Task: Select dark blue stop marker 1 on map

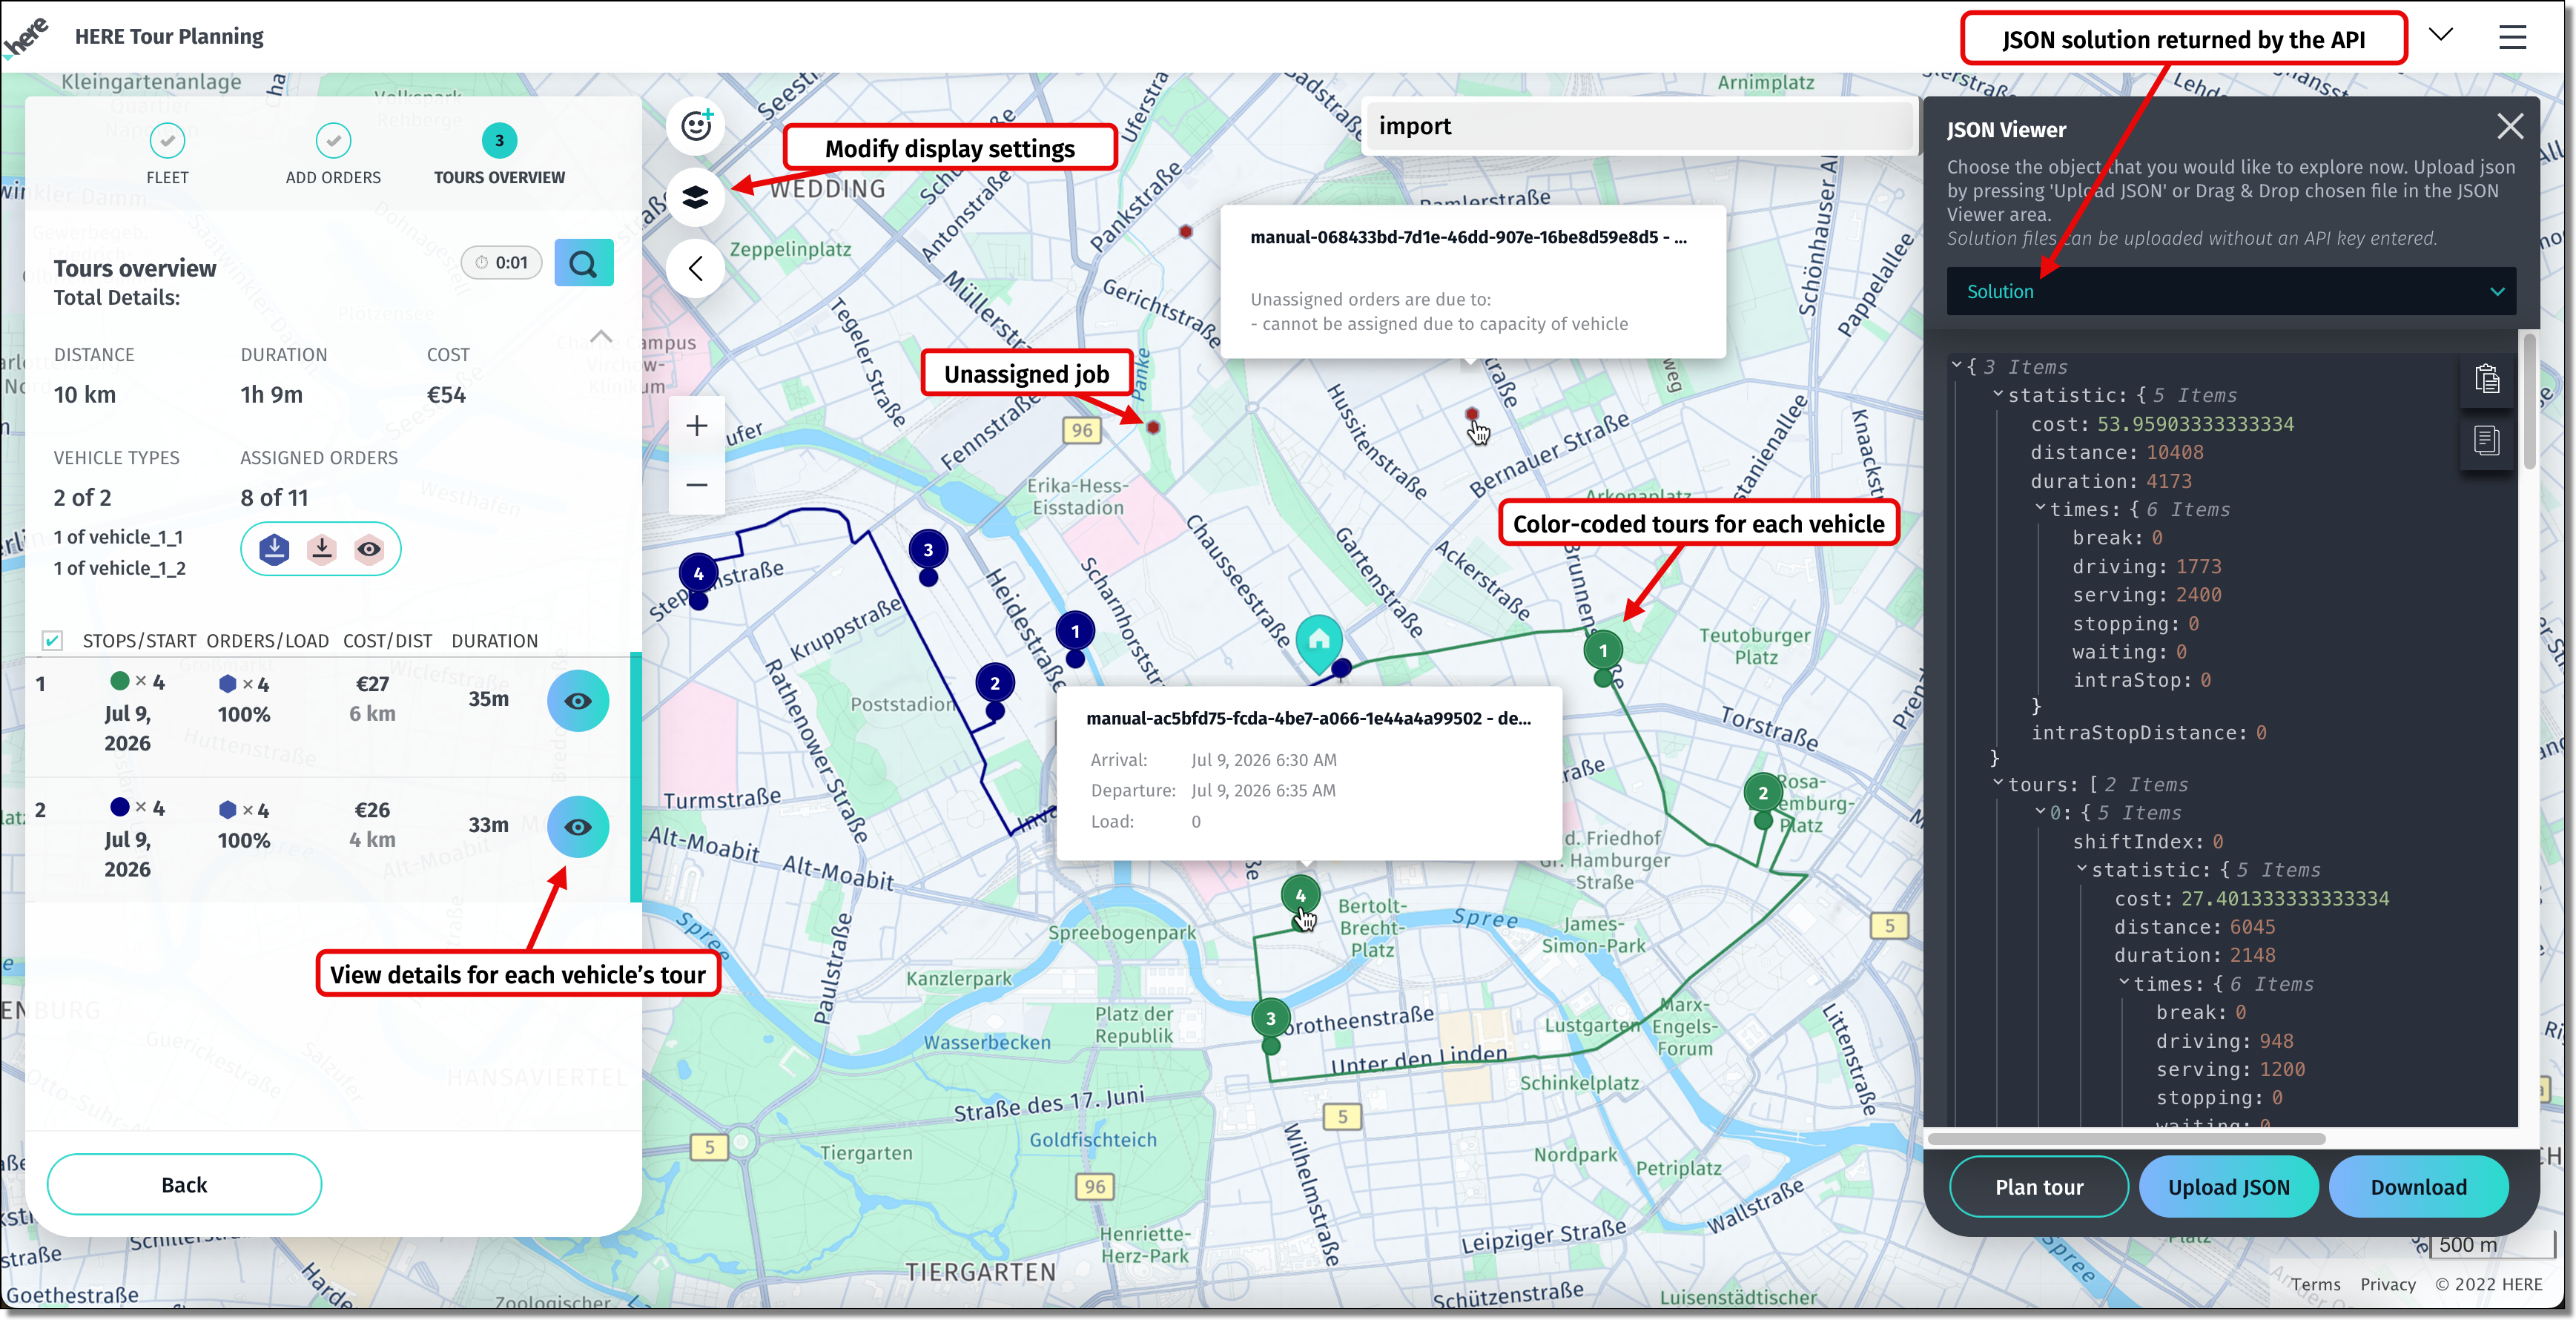Action: click(1075, 631)
